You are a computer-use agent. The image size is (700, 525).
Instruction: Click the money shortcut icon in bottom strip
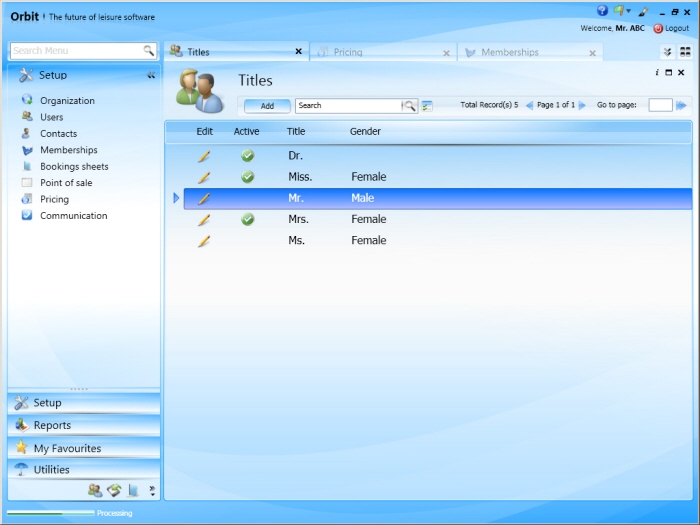114,490
